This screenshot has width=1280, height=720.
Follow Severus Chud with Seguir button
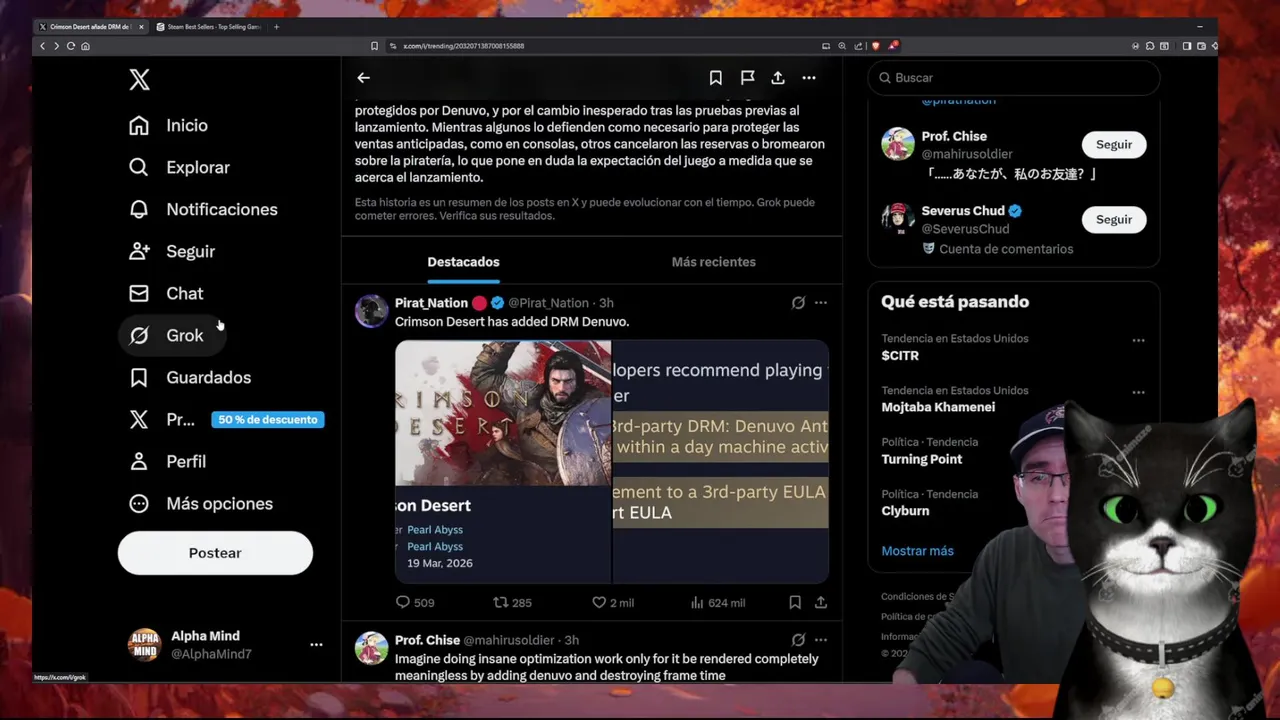coord(1114,219)
